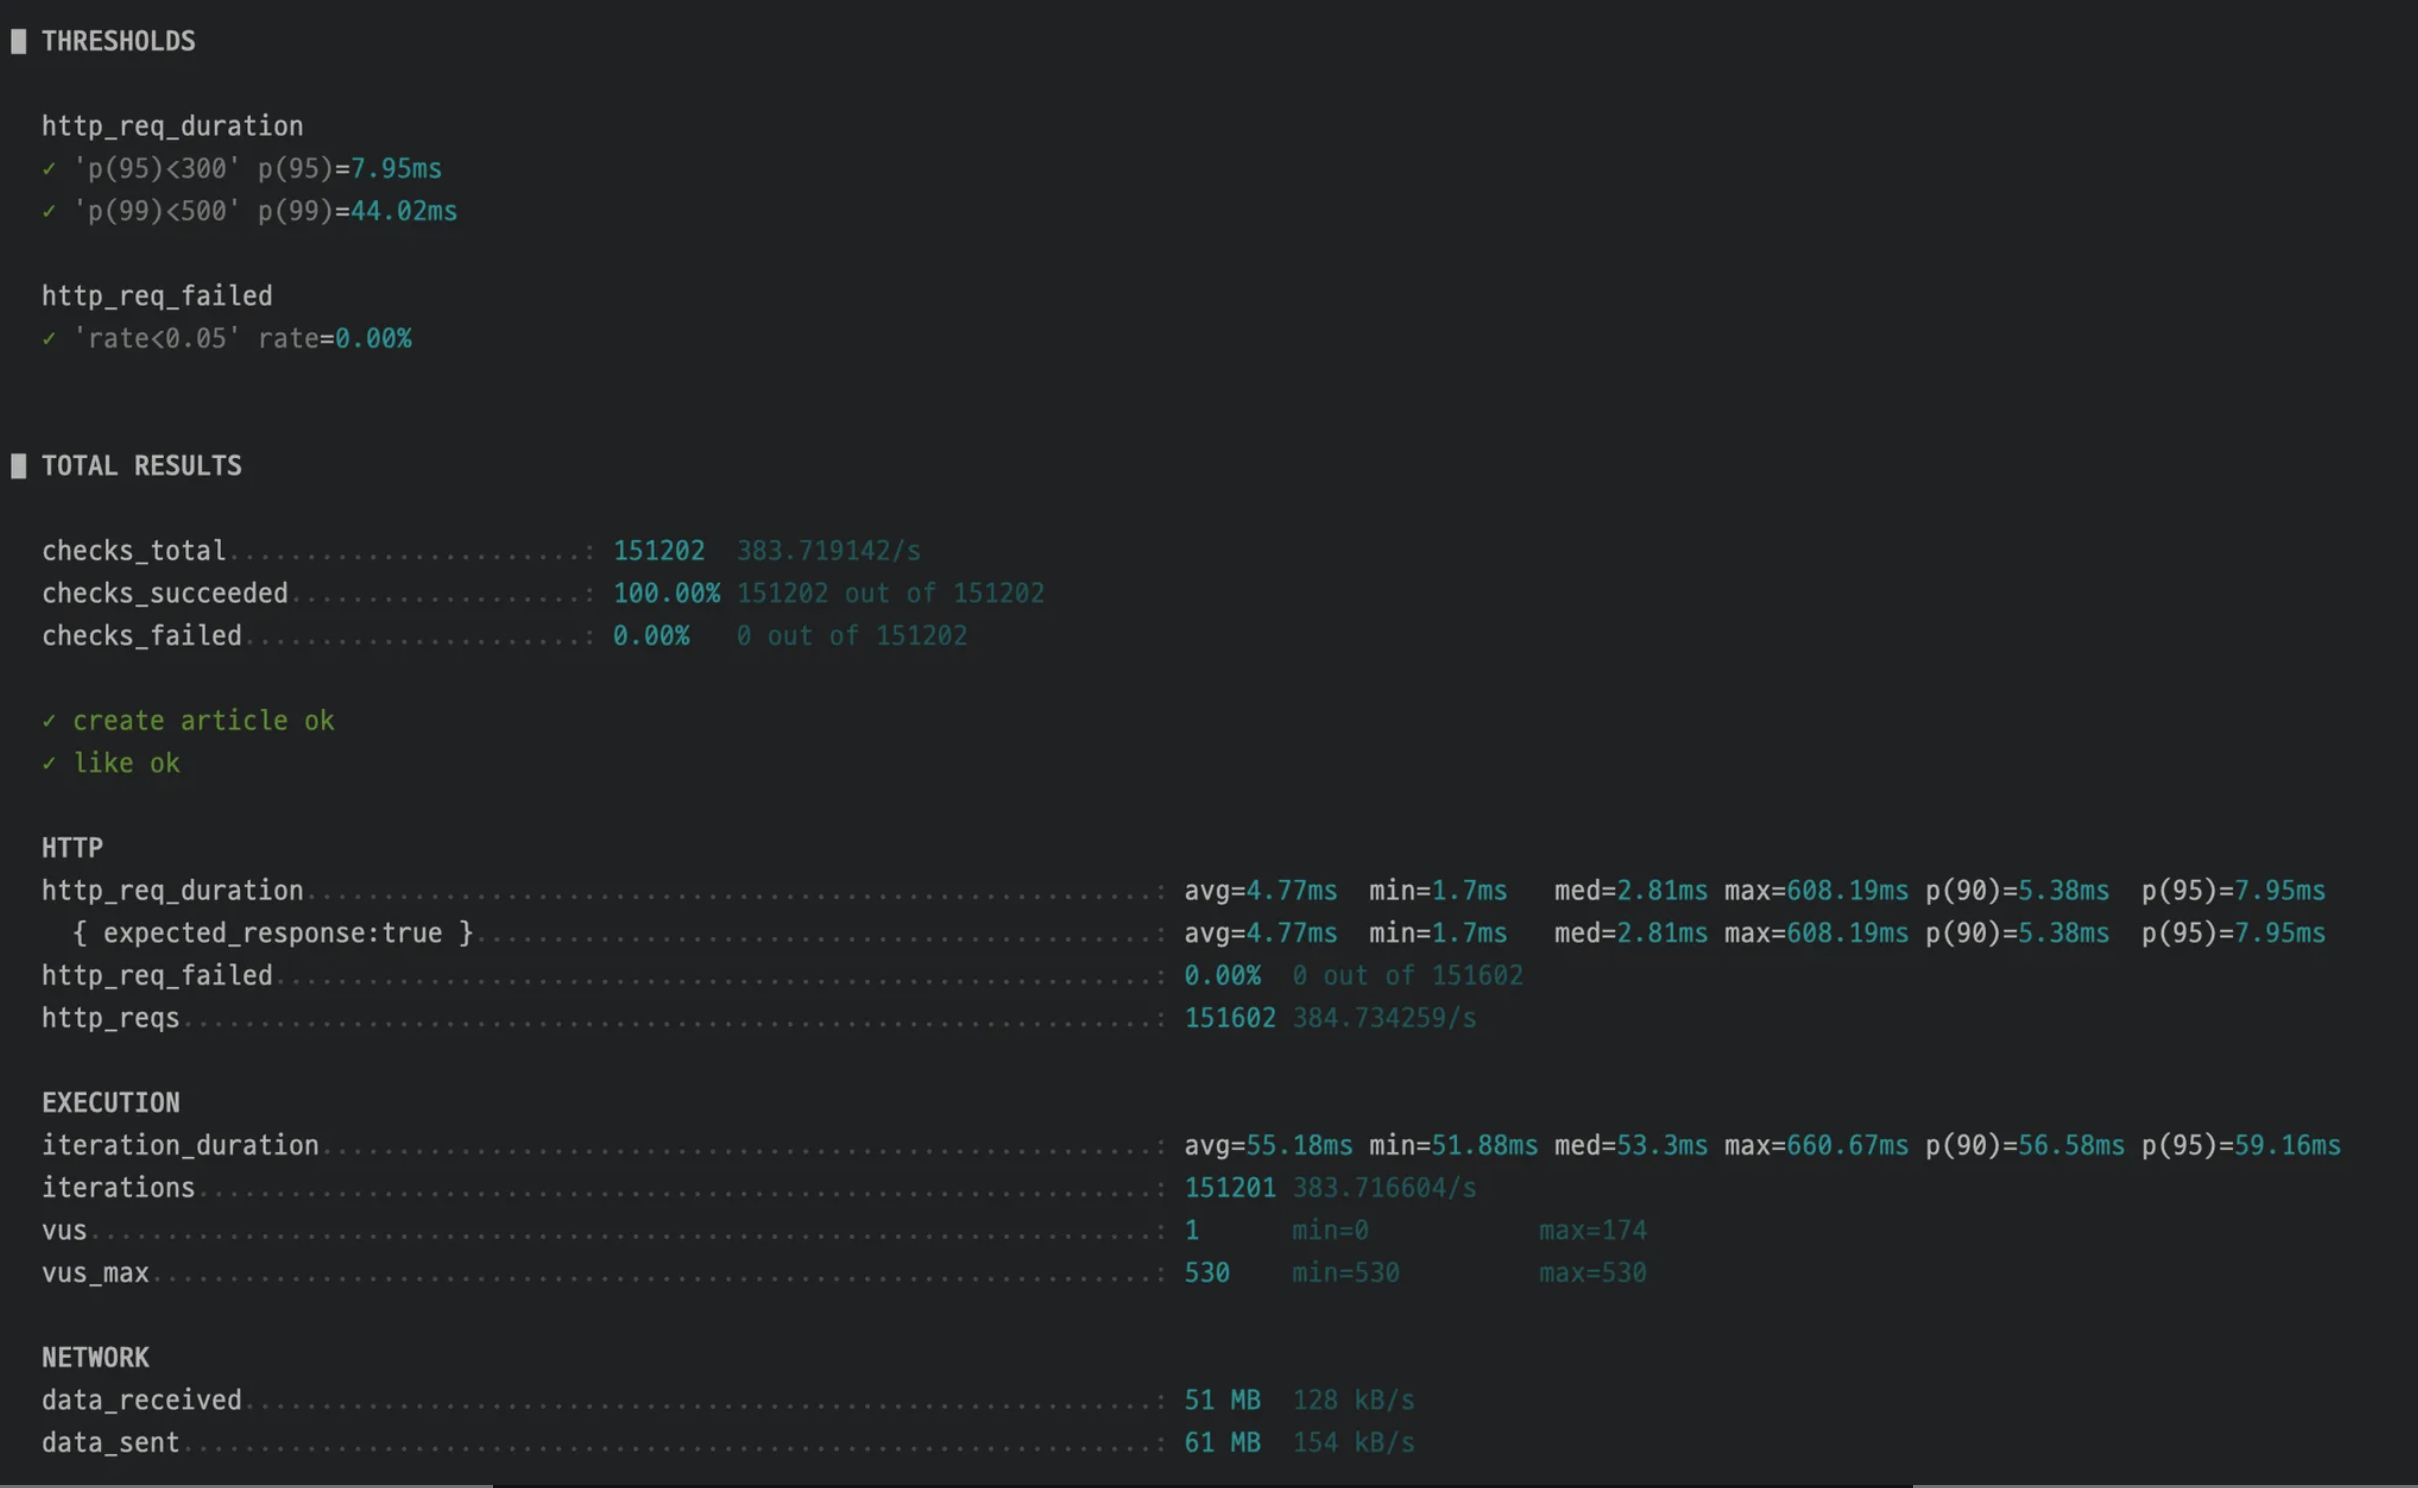Click the EXECUTION section label
Viewport: 2418px width, 1488px height.
110,1103
